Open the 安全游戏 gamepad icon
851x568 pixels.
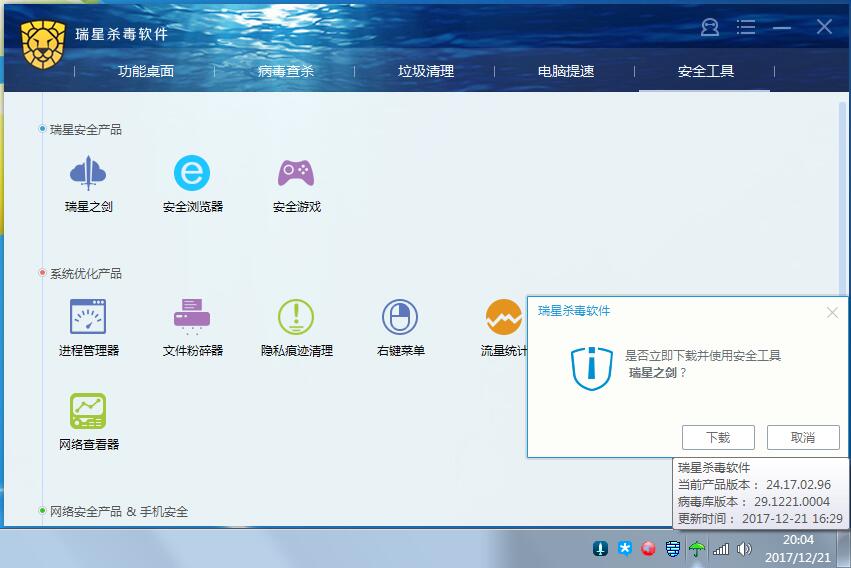[x=296, y=173]
